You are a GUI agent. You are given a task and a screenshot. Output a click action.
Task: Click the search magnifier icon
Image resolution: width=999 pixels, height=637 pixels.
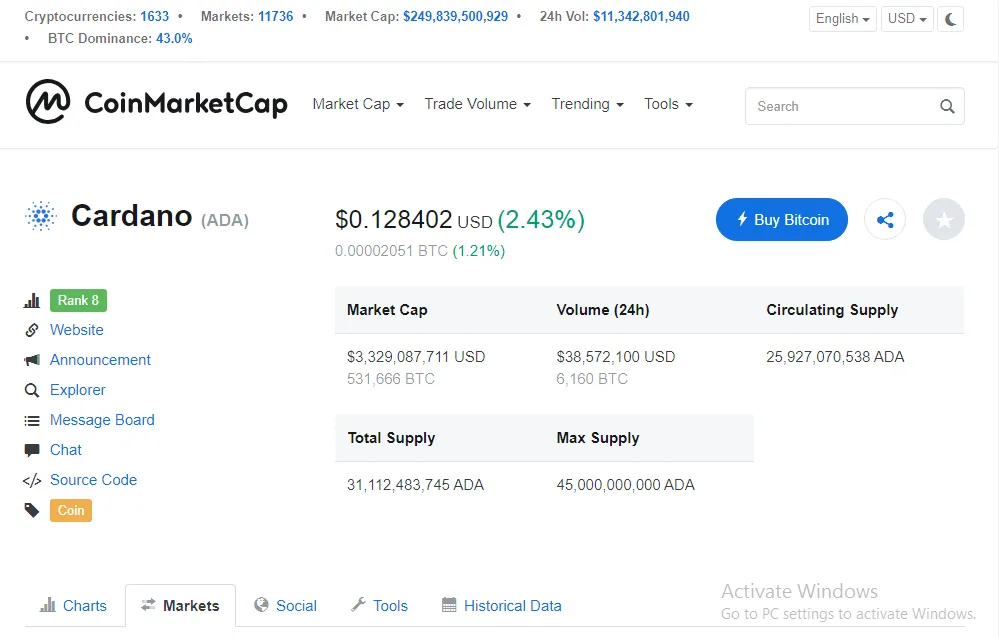pyautogui.click(x=947, y=106)
